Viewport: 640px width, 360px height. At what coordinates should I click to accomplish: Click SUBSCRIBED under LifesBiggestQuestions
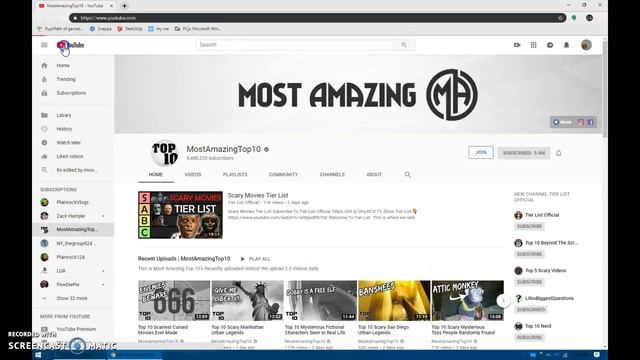(531, 309)
